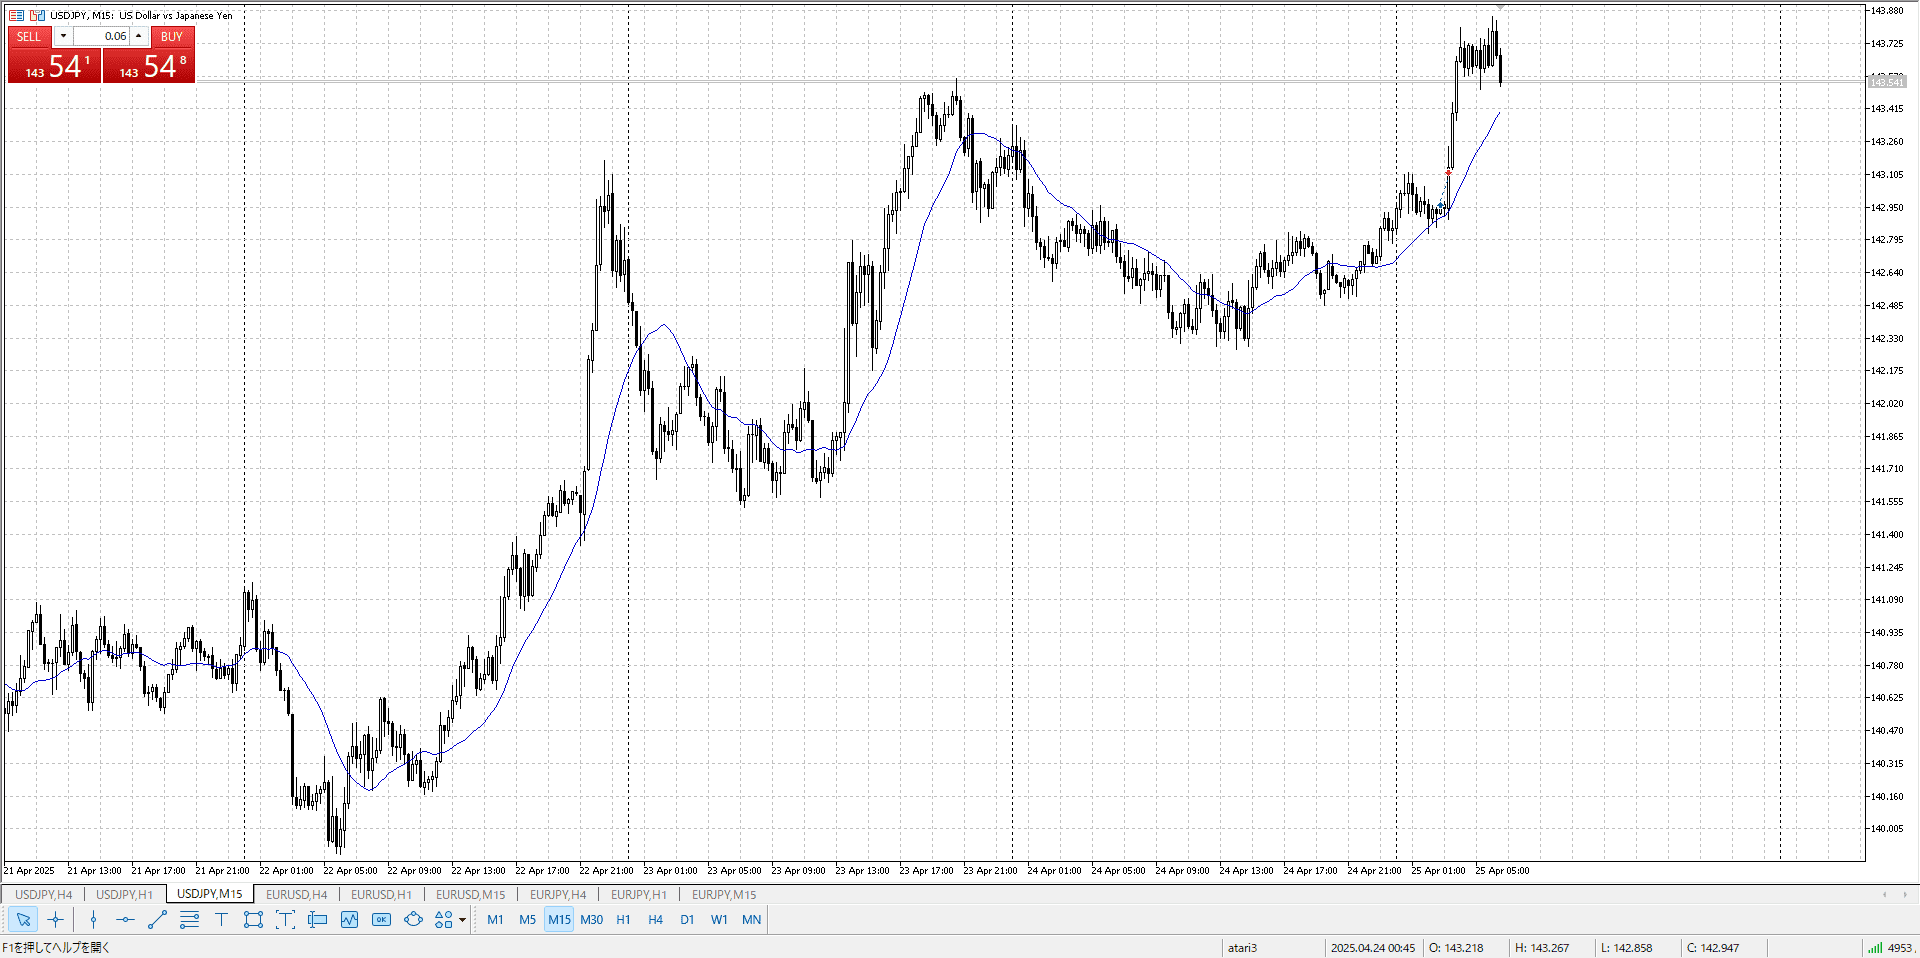1920x958 pixels.
Task: Select the crosshair tool
Action: point(56,920)
